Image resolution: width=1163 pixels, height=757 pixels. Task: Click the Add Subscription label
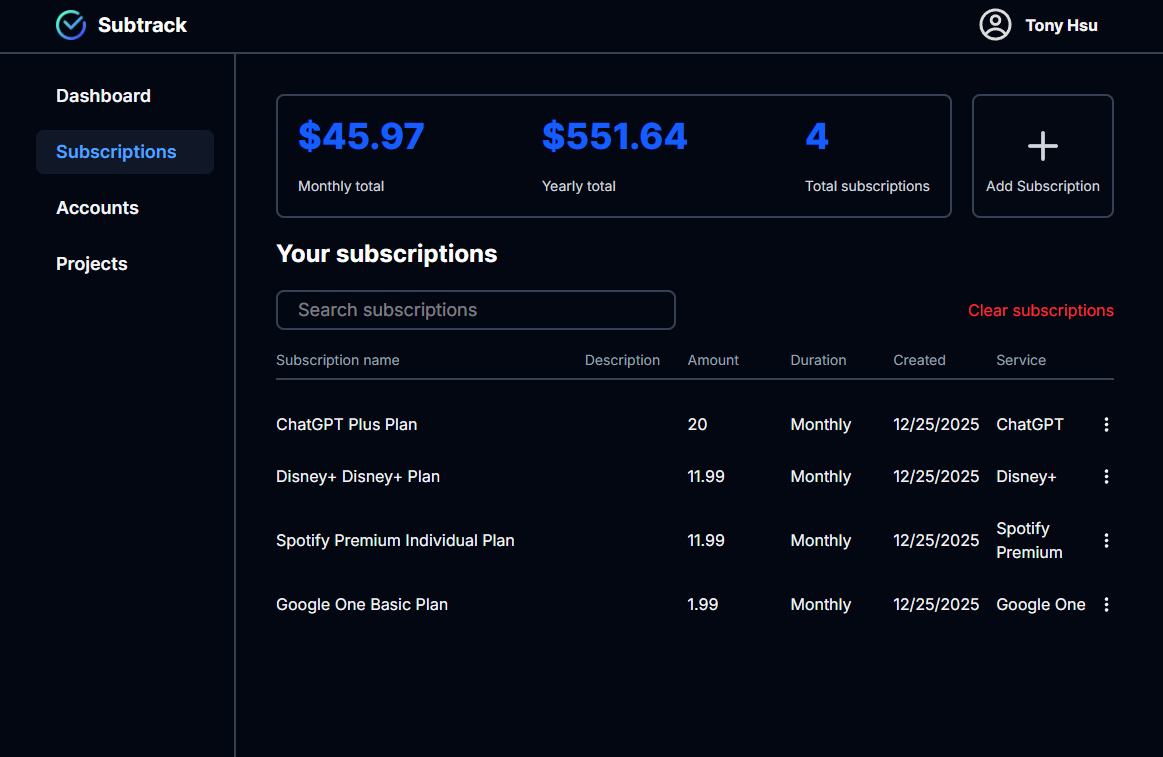[1042, 187]
